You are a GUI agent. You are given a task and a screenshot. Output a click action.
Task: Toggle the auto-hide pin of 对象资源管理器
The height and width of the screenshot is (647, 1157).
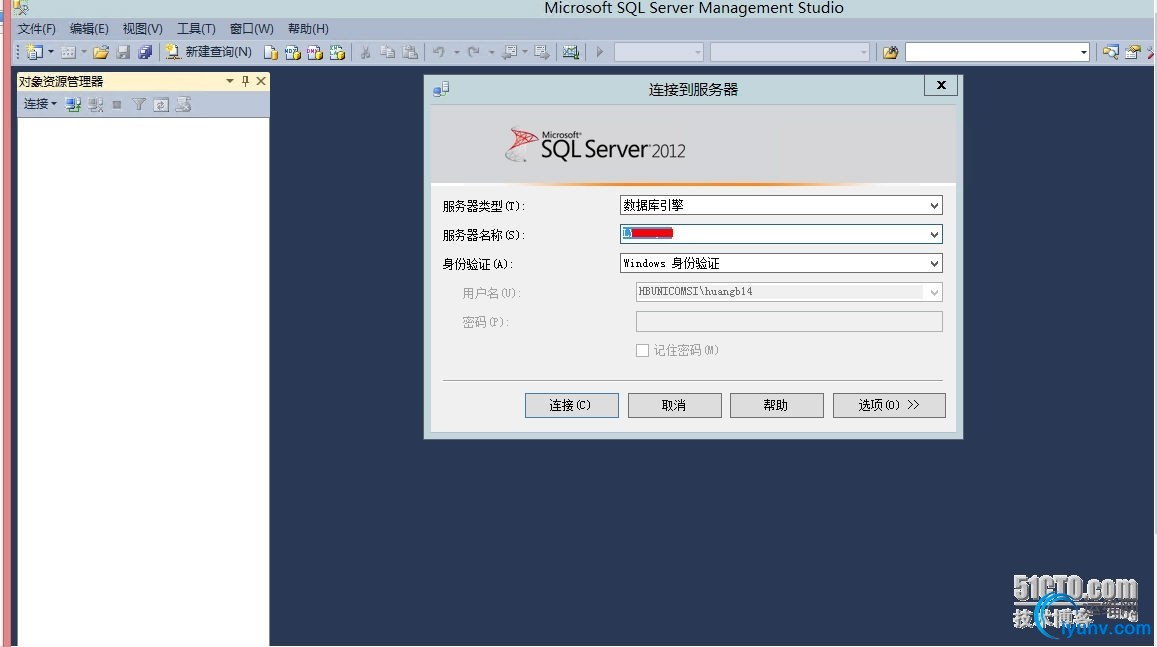pos(246,81)
